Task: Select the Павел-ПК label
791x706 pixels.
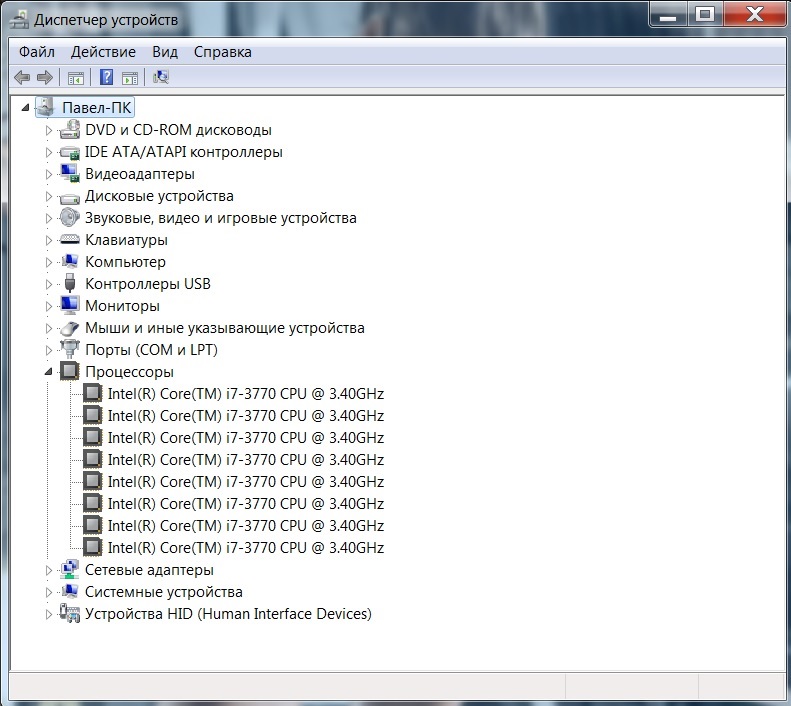Action: tap(96, 107)
